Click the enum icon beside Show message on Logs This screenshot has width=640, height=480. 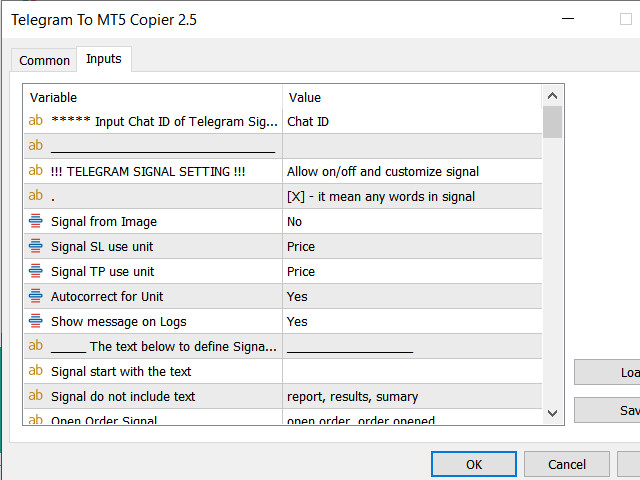(36, 321)
